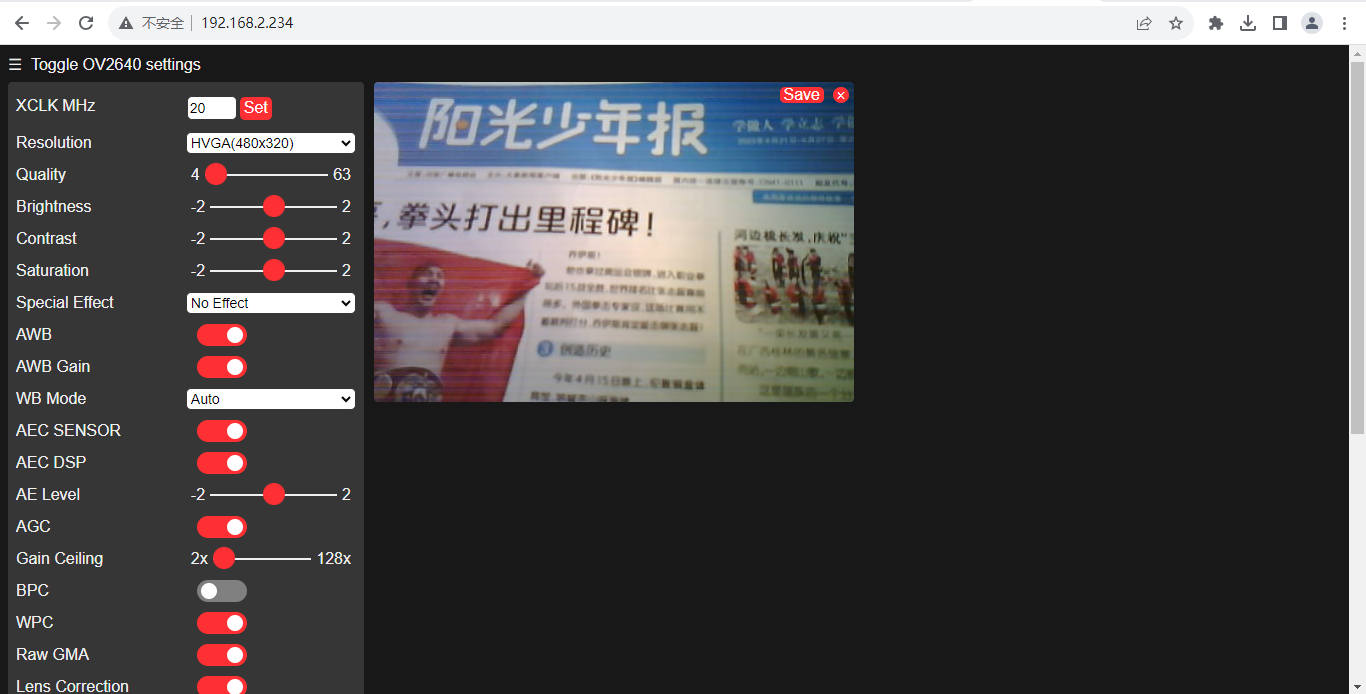The width and height of the screenshot is (1366, 694).
Task: Open the browser profile avatar
Action: coord(1312,23)
